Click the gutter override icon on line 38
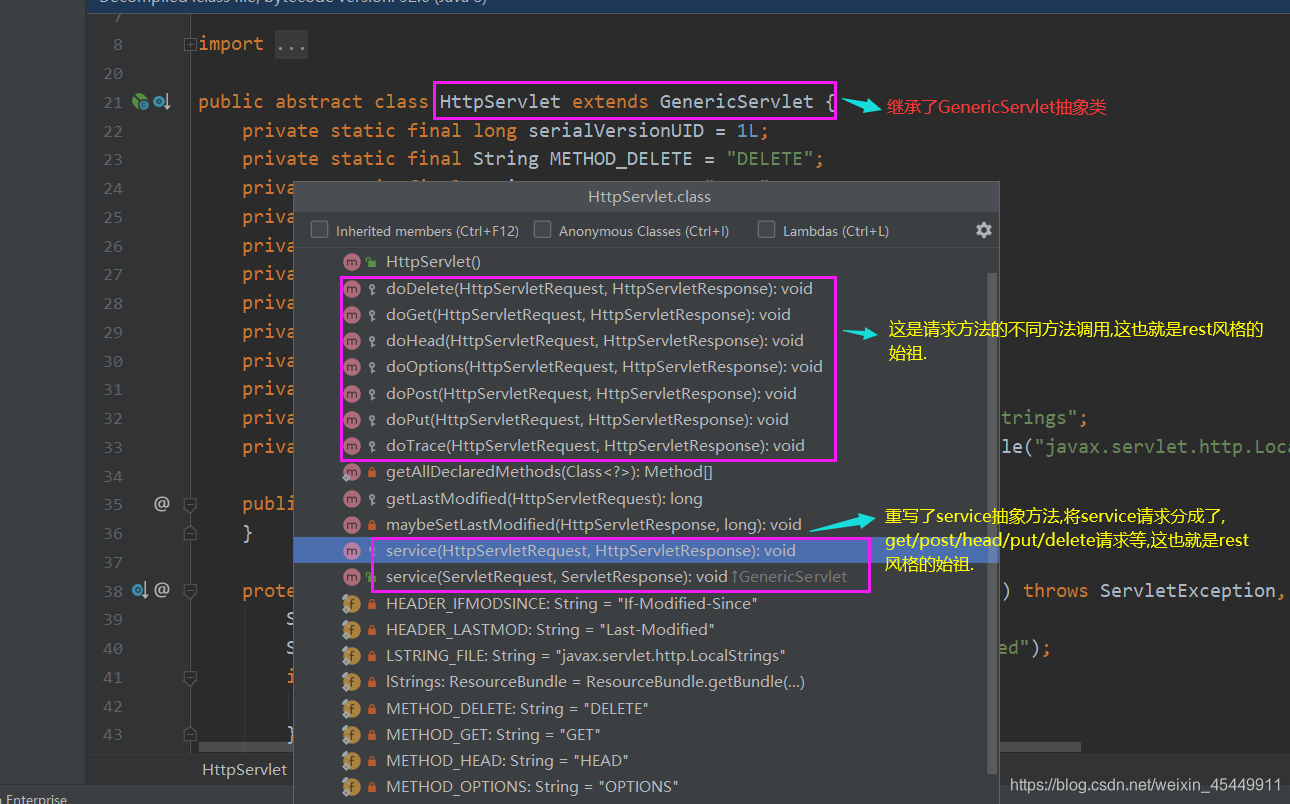This screenshot has width=1290, height=804. (139, 590)
